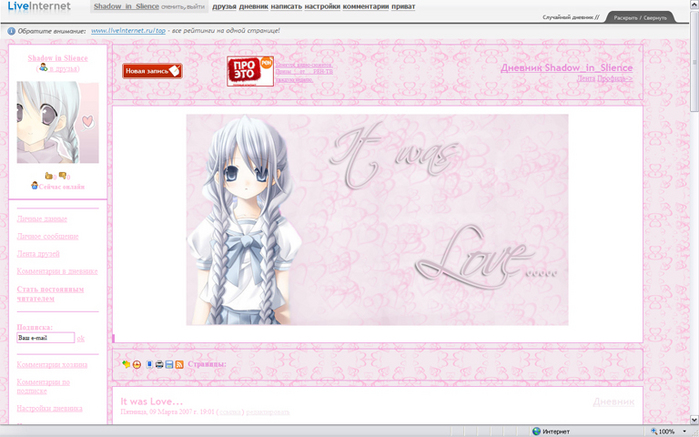Open the 'дневник' menu item

[254, 7]
